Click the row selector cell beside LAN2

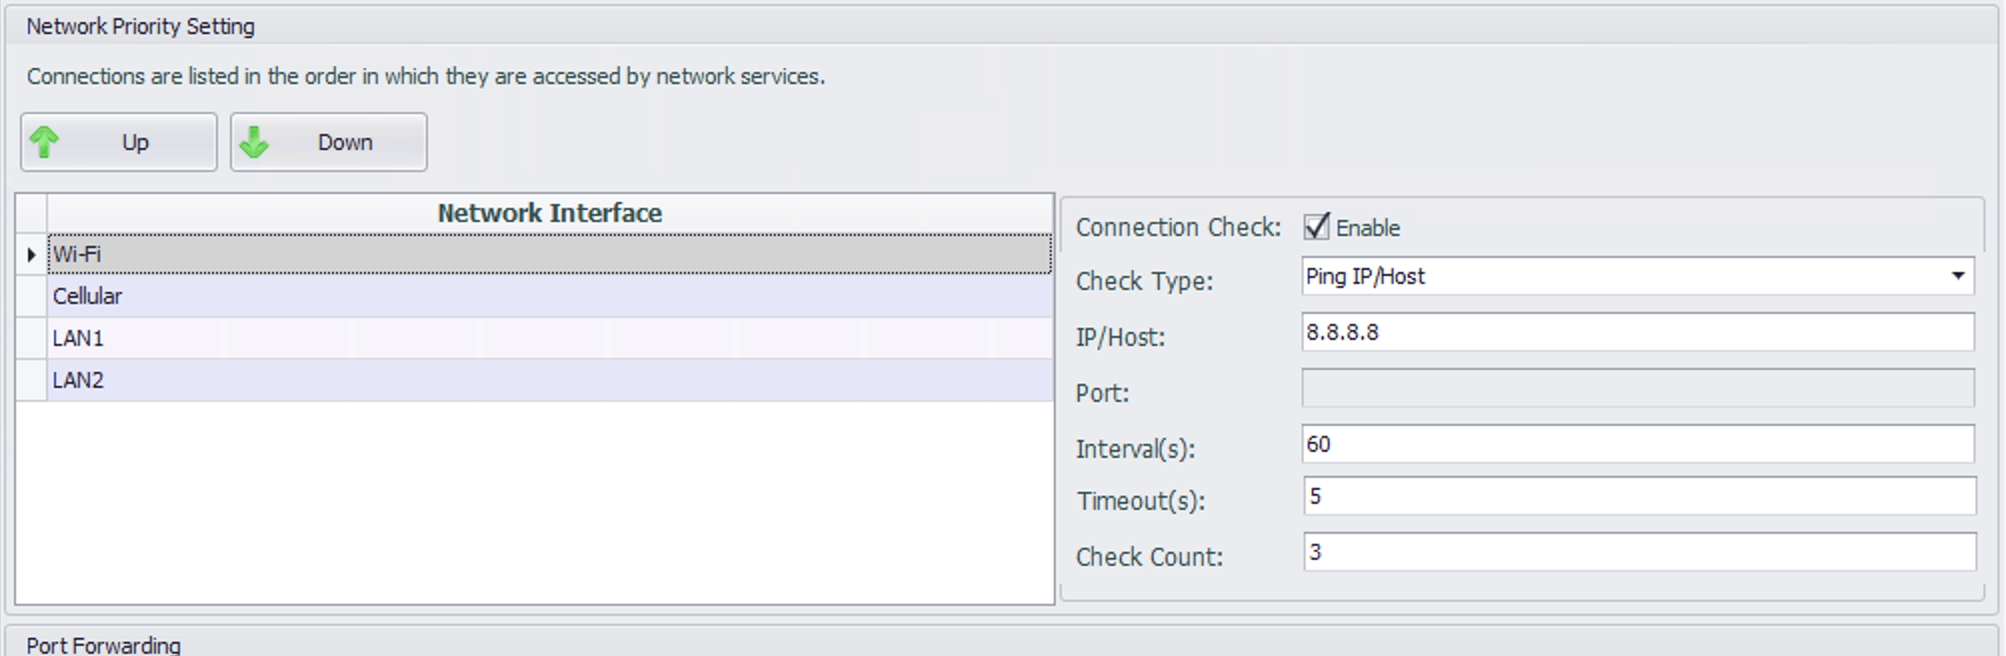pyautogui.click(x=31, y=380)
